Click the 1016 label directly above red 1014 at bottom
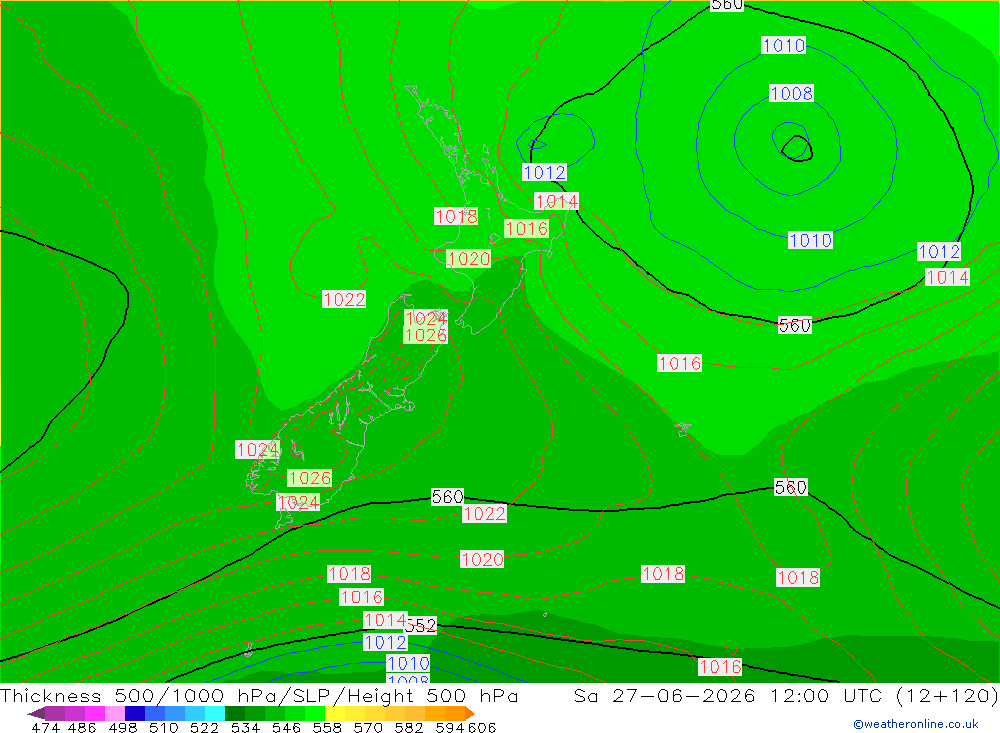 (362, 597)
